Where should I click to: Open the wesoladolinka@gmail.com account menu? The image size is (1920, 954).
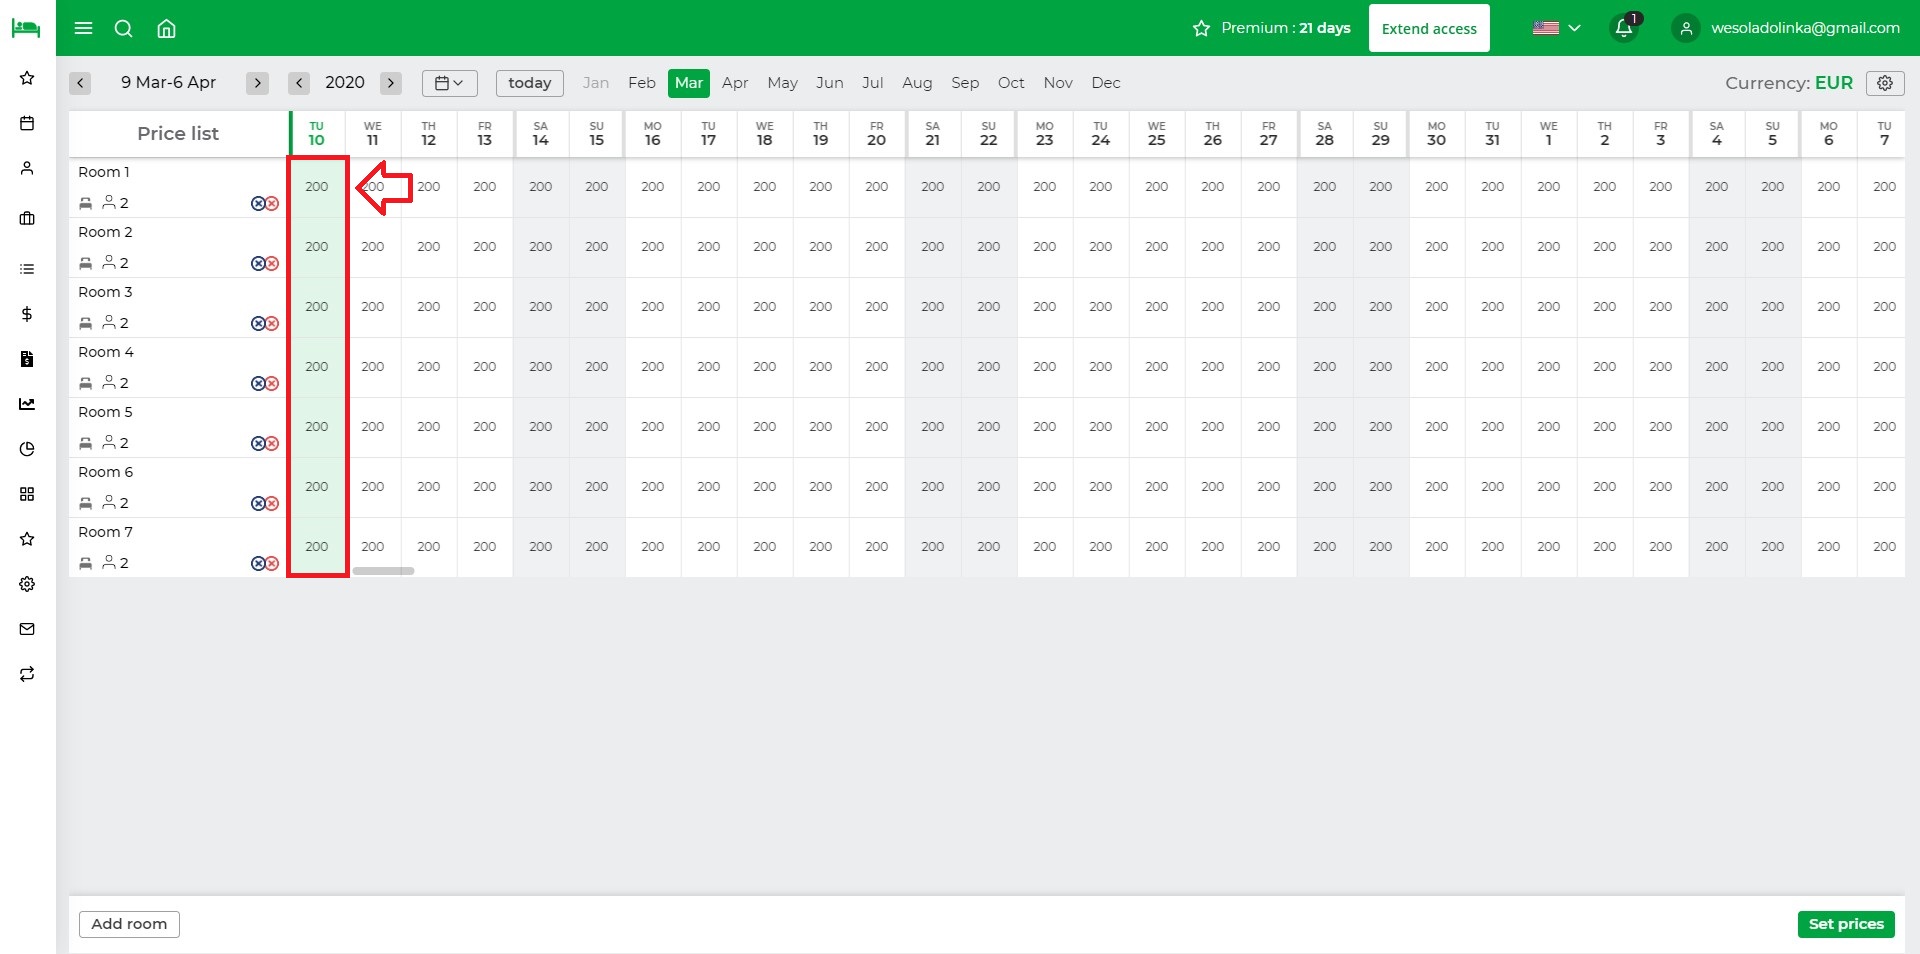[1786, 28]
